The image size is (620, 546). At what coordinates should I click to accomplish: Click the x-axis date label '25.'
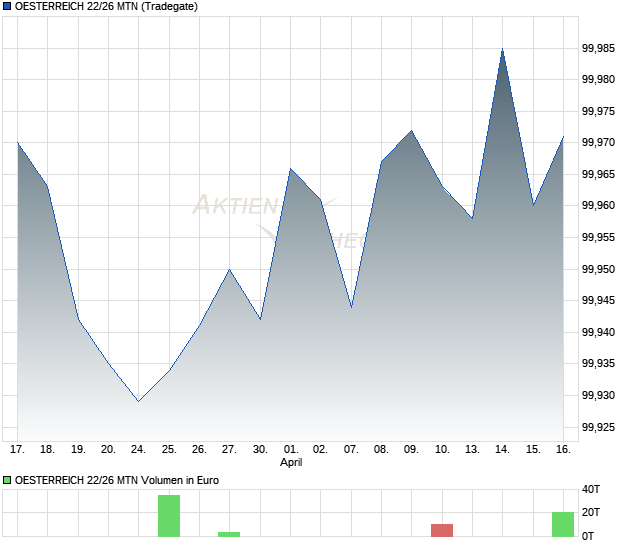[169, 450]
